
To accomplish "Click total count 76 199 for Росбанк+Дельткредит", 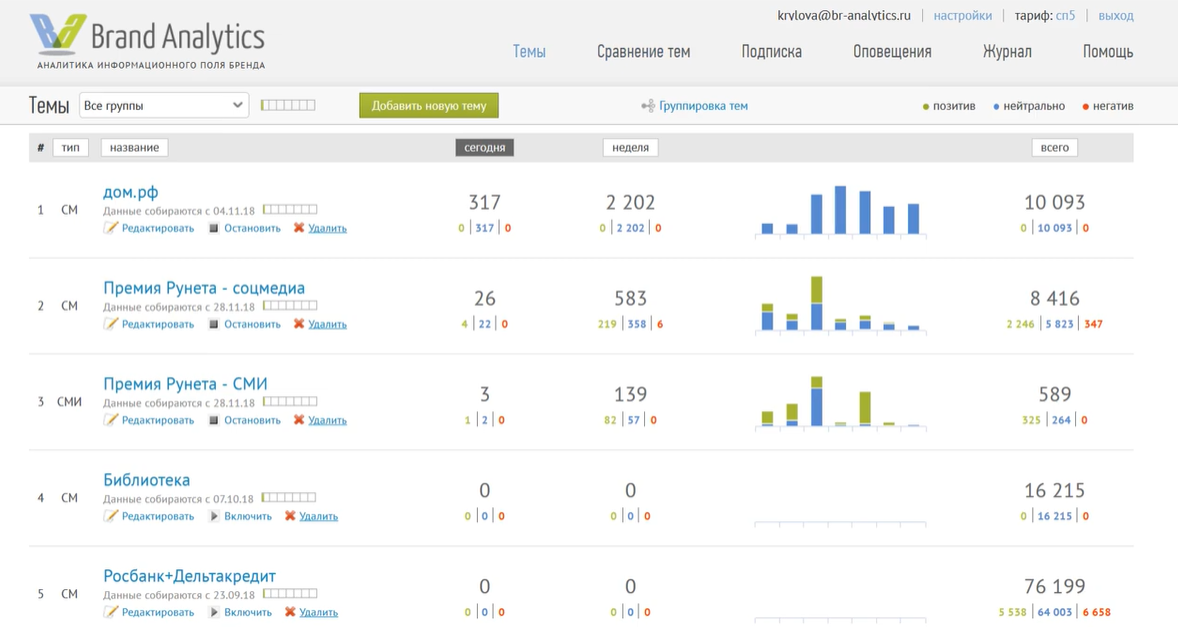I will [x=1054, y=586].
